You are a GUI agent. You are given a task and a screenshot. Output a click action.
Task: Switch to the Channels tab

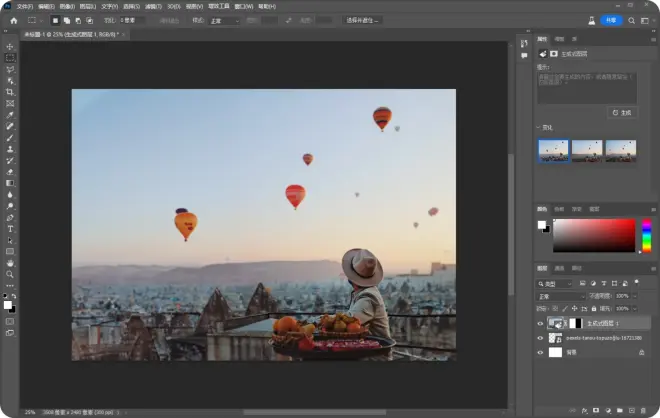click(x=559, y=269)
